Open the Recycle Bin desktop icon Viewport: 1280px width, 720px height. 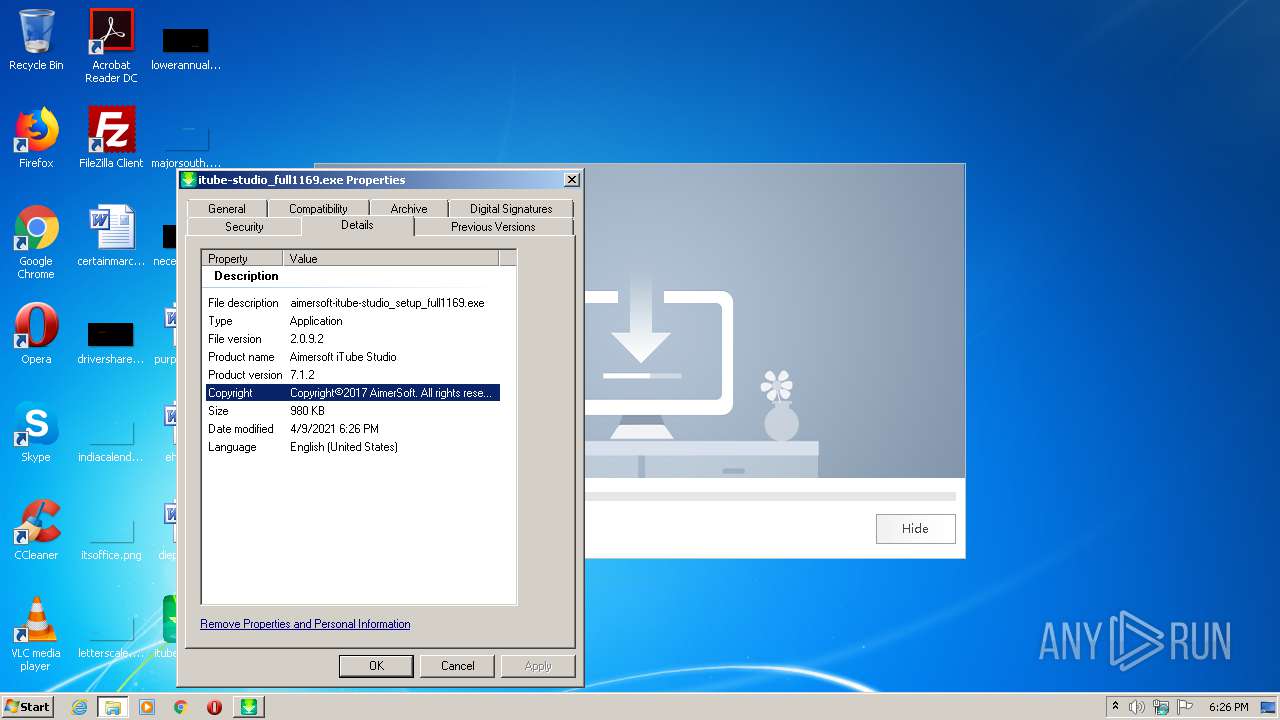[36, 40]
